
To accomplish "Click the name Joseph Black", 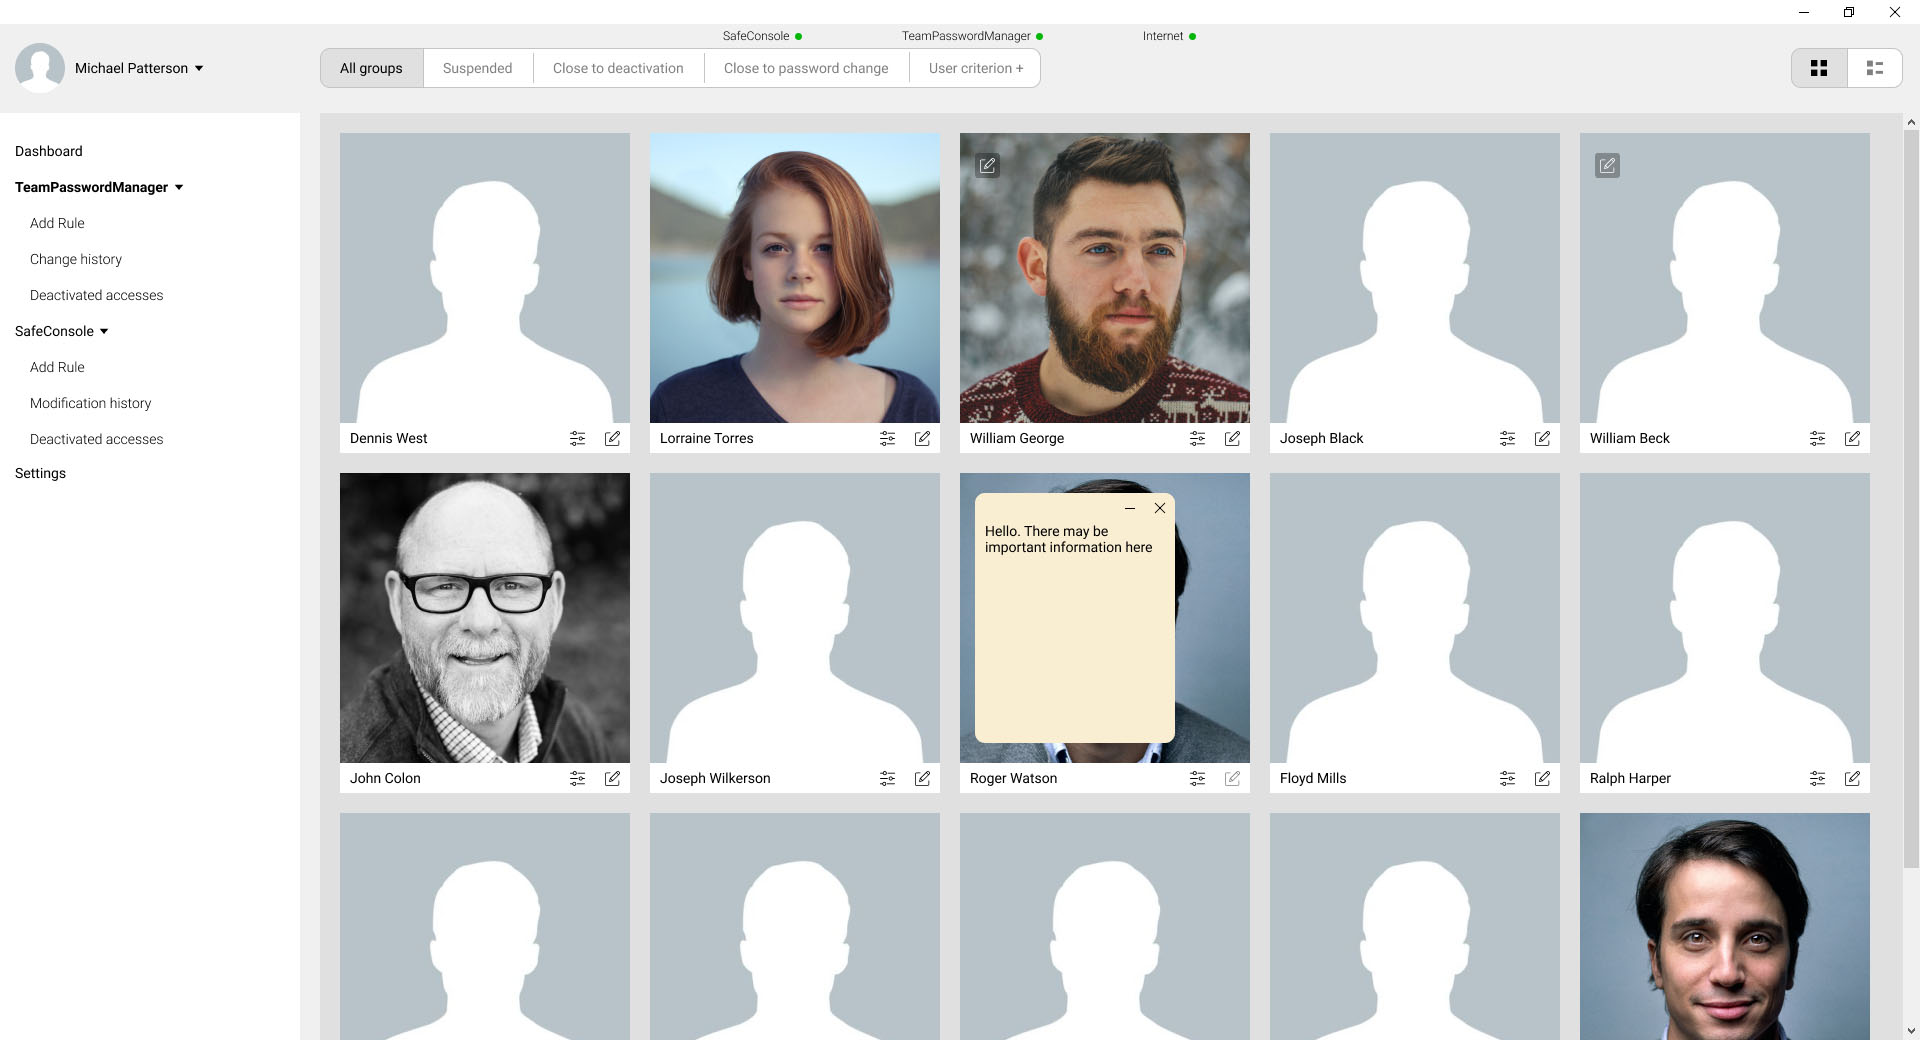I will 1321,438.
